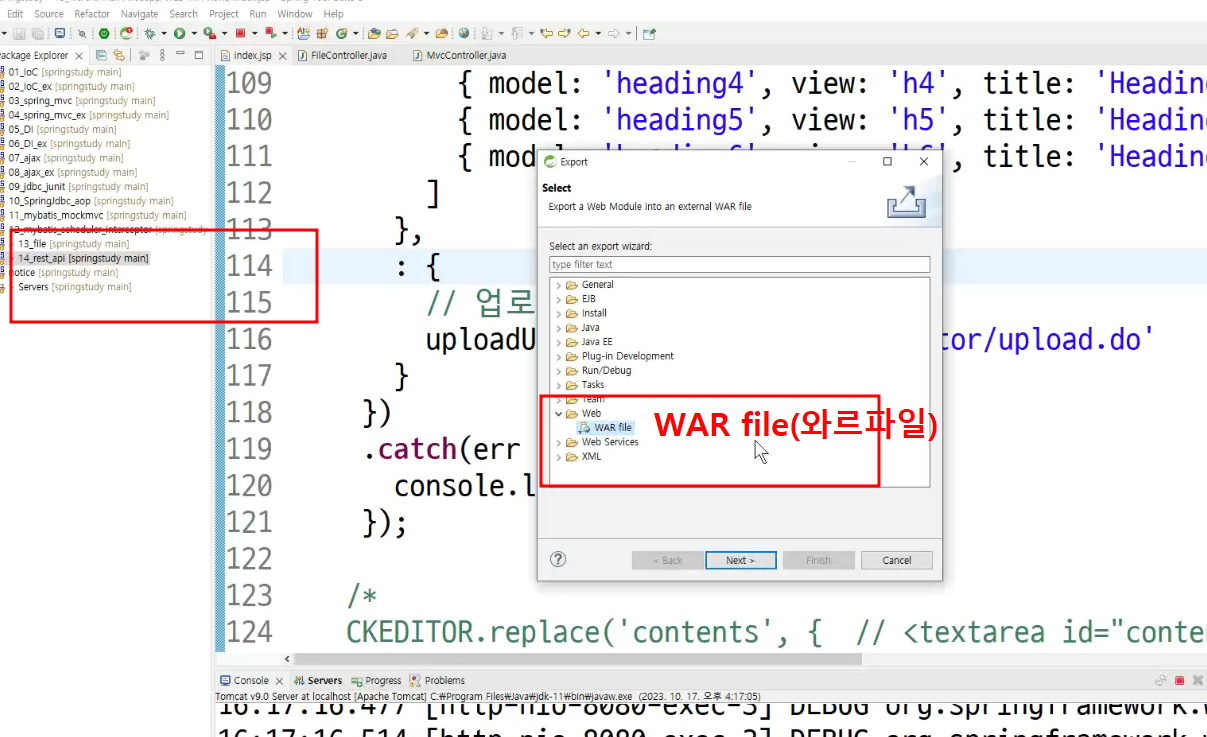Click the red Stop square toolbar icon
The image size is (1207, 737).
[240, 33]
